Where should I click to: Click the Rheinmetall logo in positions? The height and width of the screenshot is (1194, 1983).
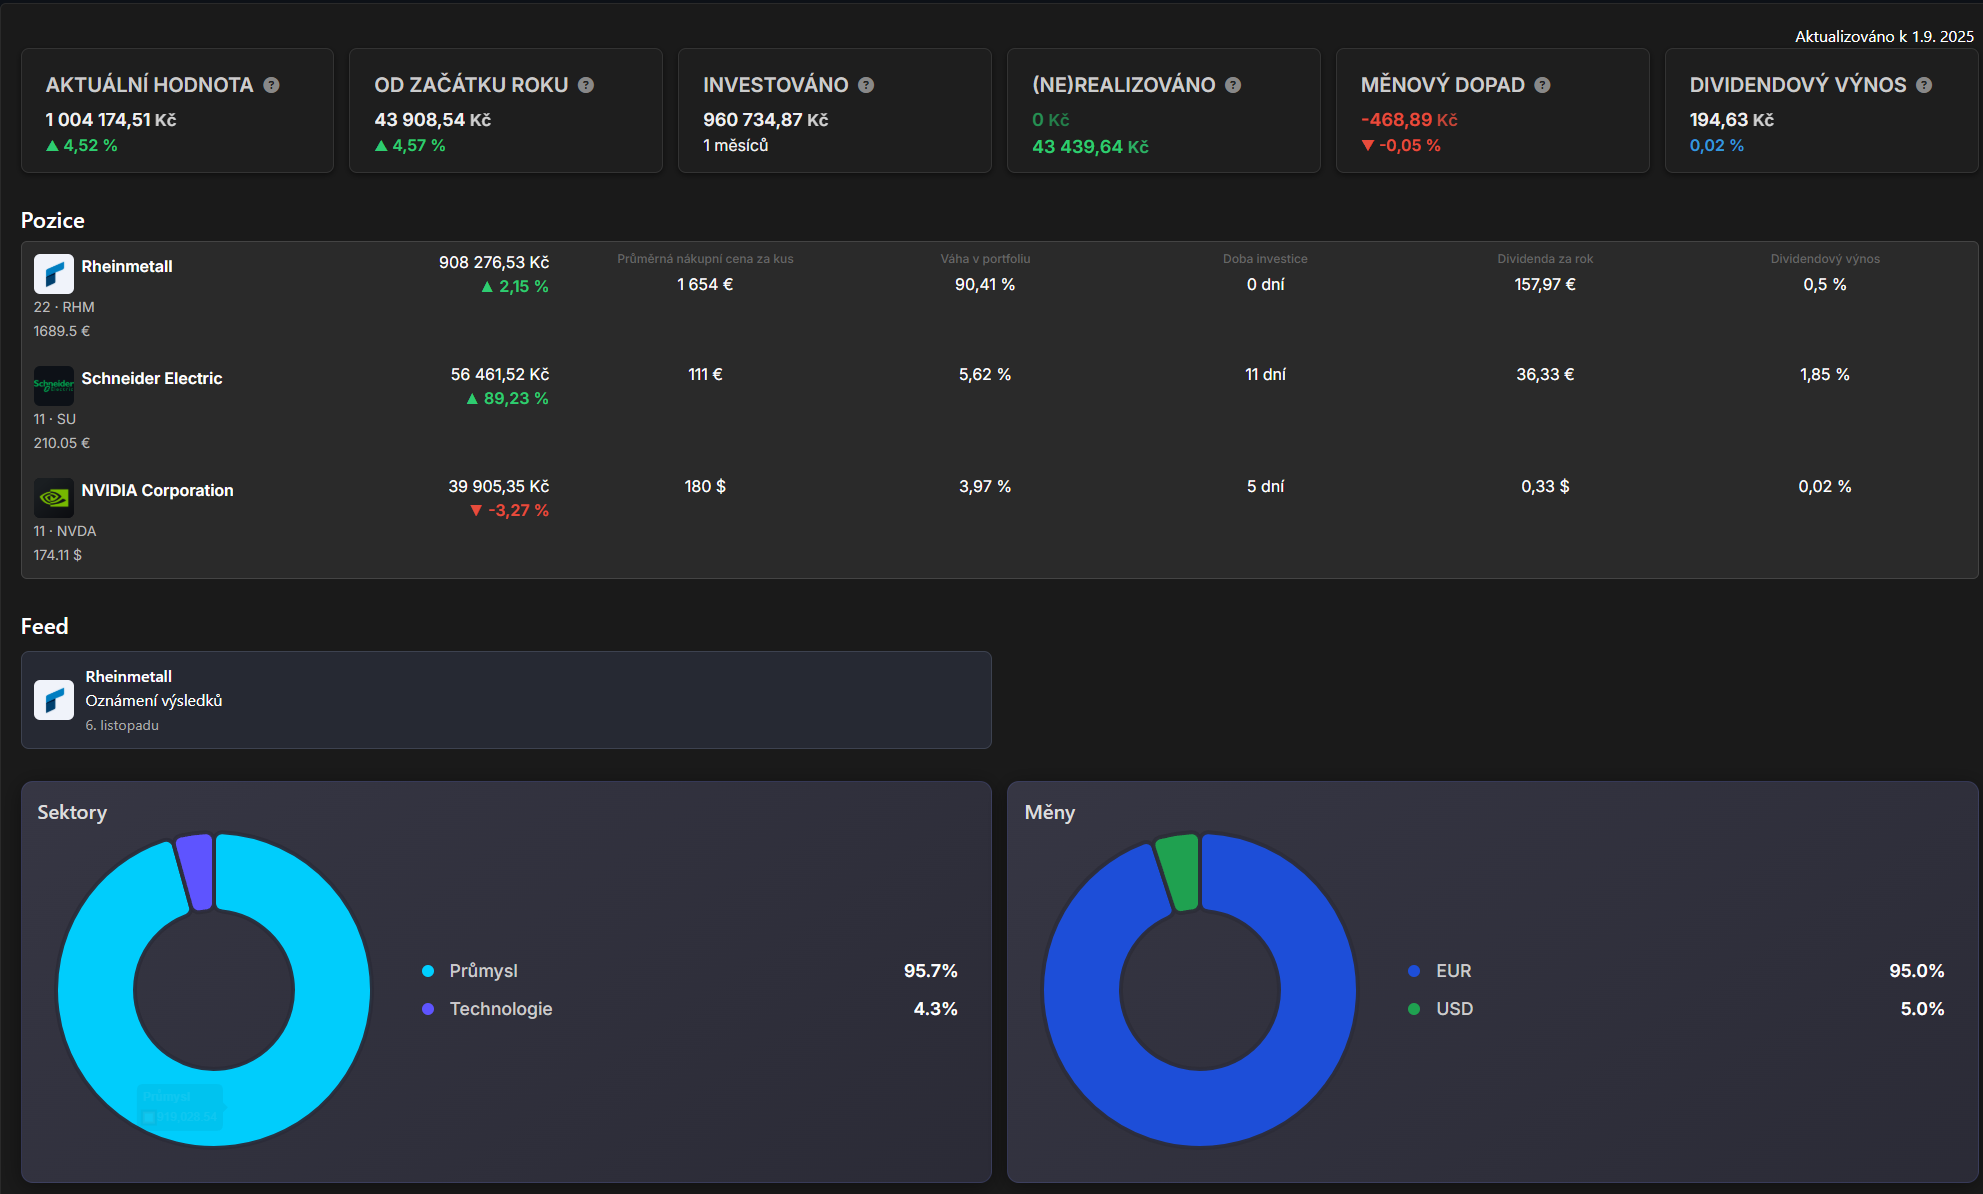[x=54, y=274]
